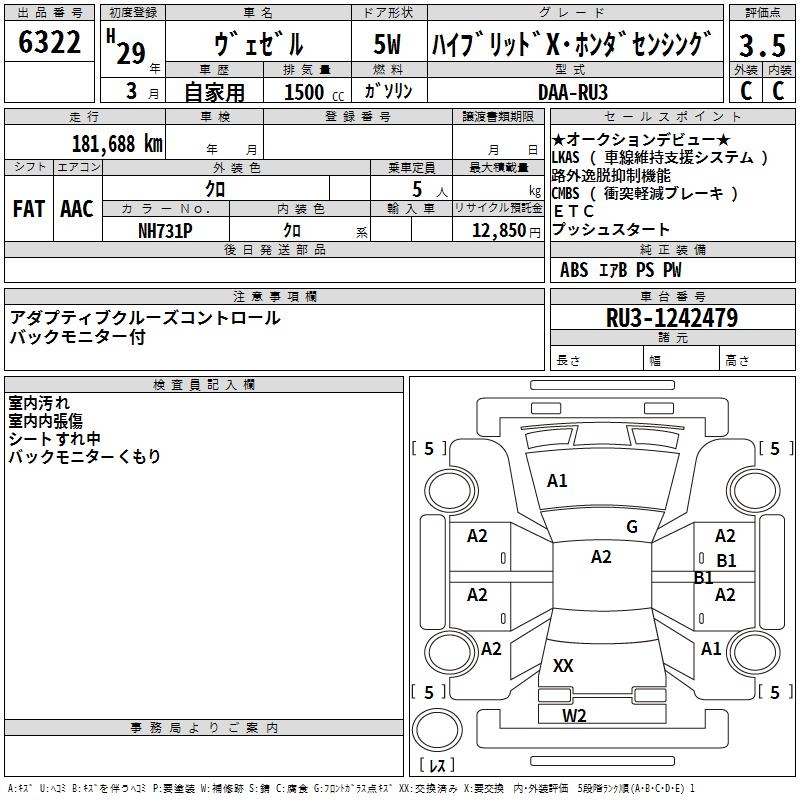
Task: Click the lot number 6322
Action: coord(49,42)
